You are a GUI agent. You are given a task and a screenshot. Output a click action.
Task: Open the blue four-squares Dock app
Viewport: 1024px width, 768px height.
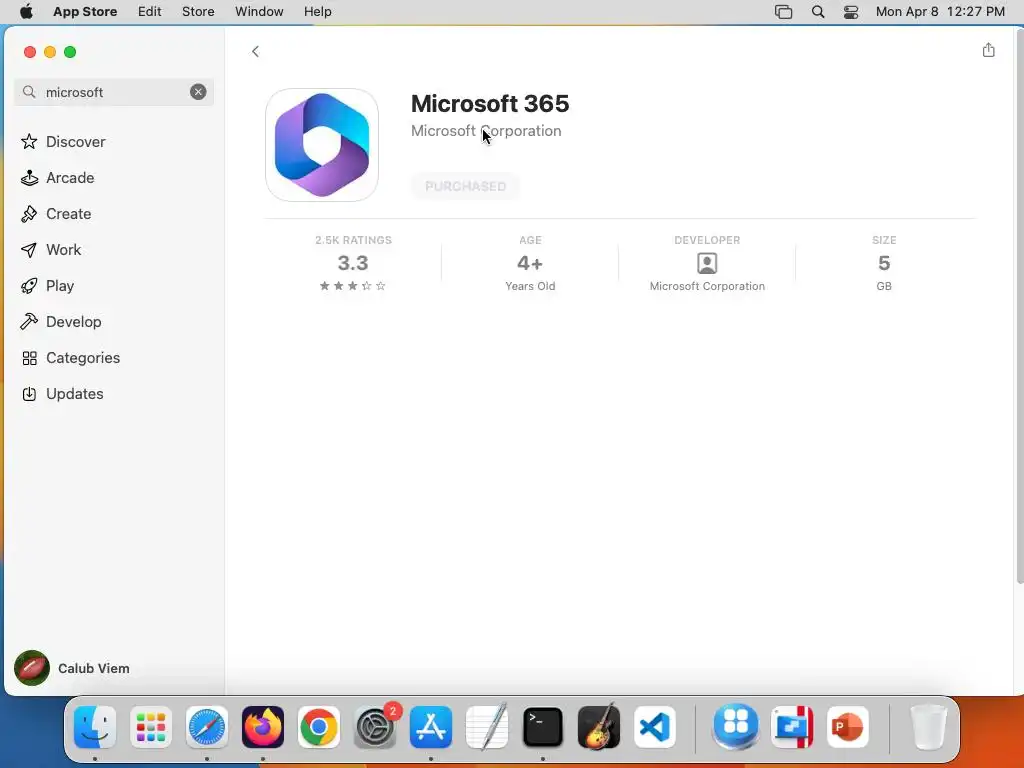click(x=736, y=727)
